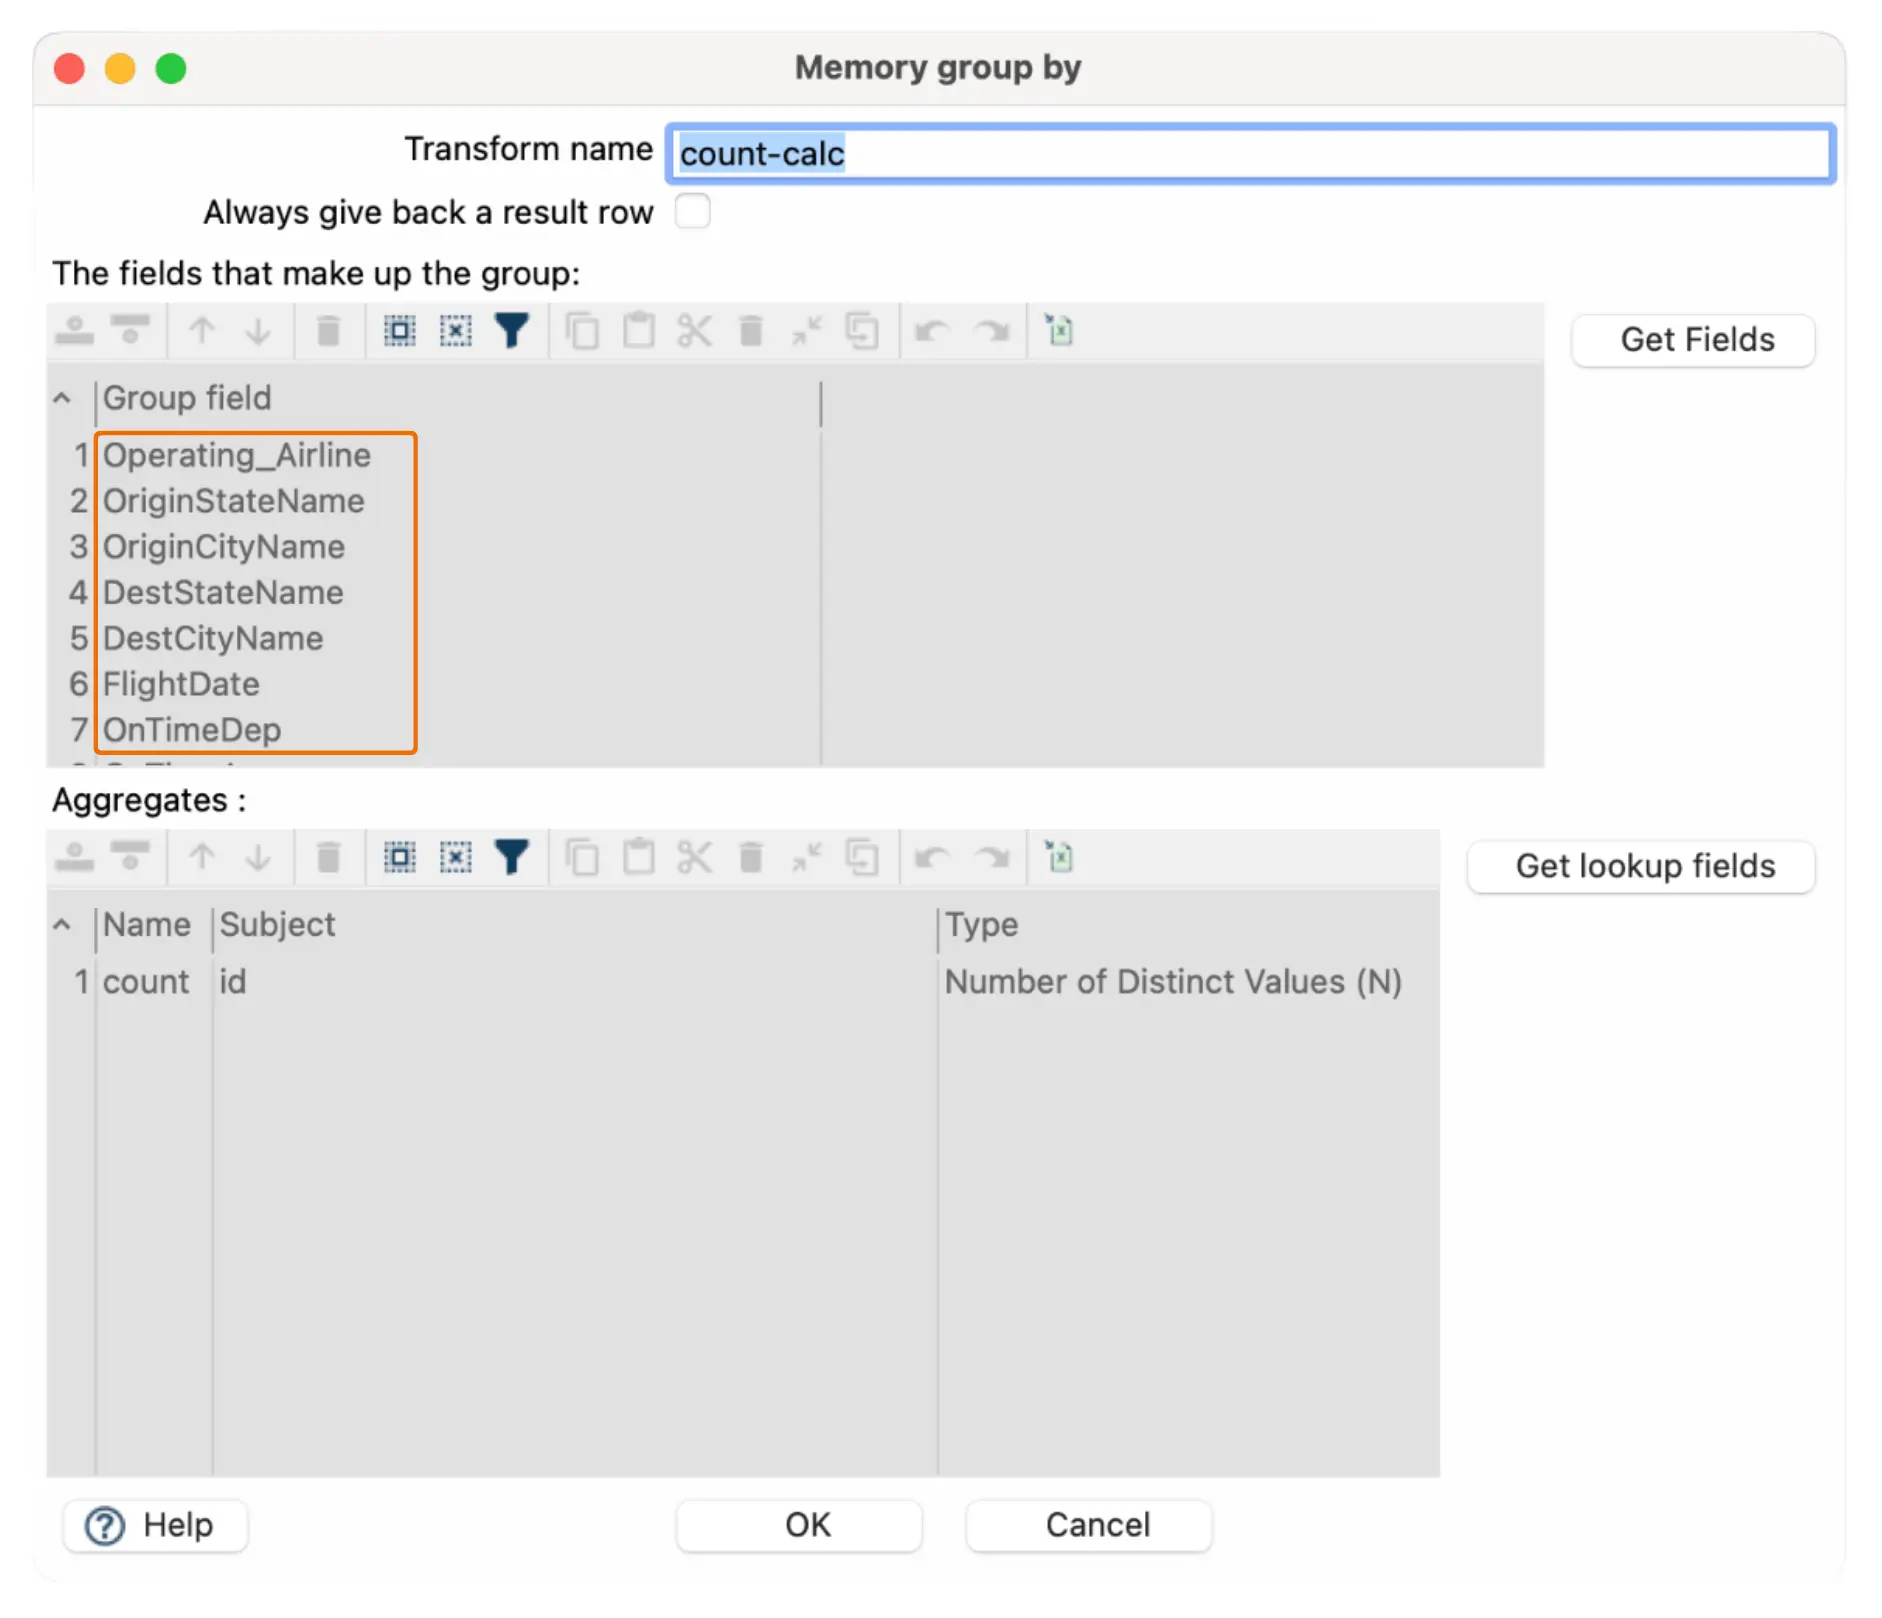Click the Name column header in Aggregates

[x=147, y=925]
